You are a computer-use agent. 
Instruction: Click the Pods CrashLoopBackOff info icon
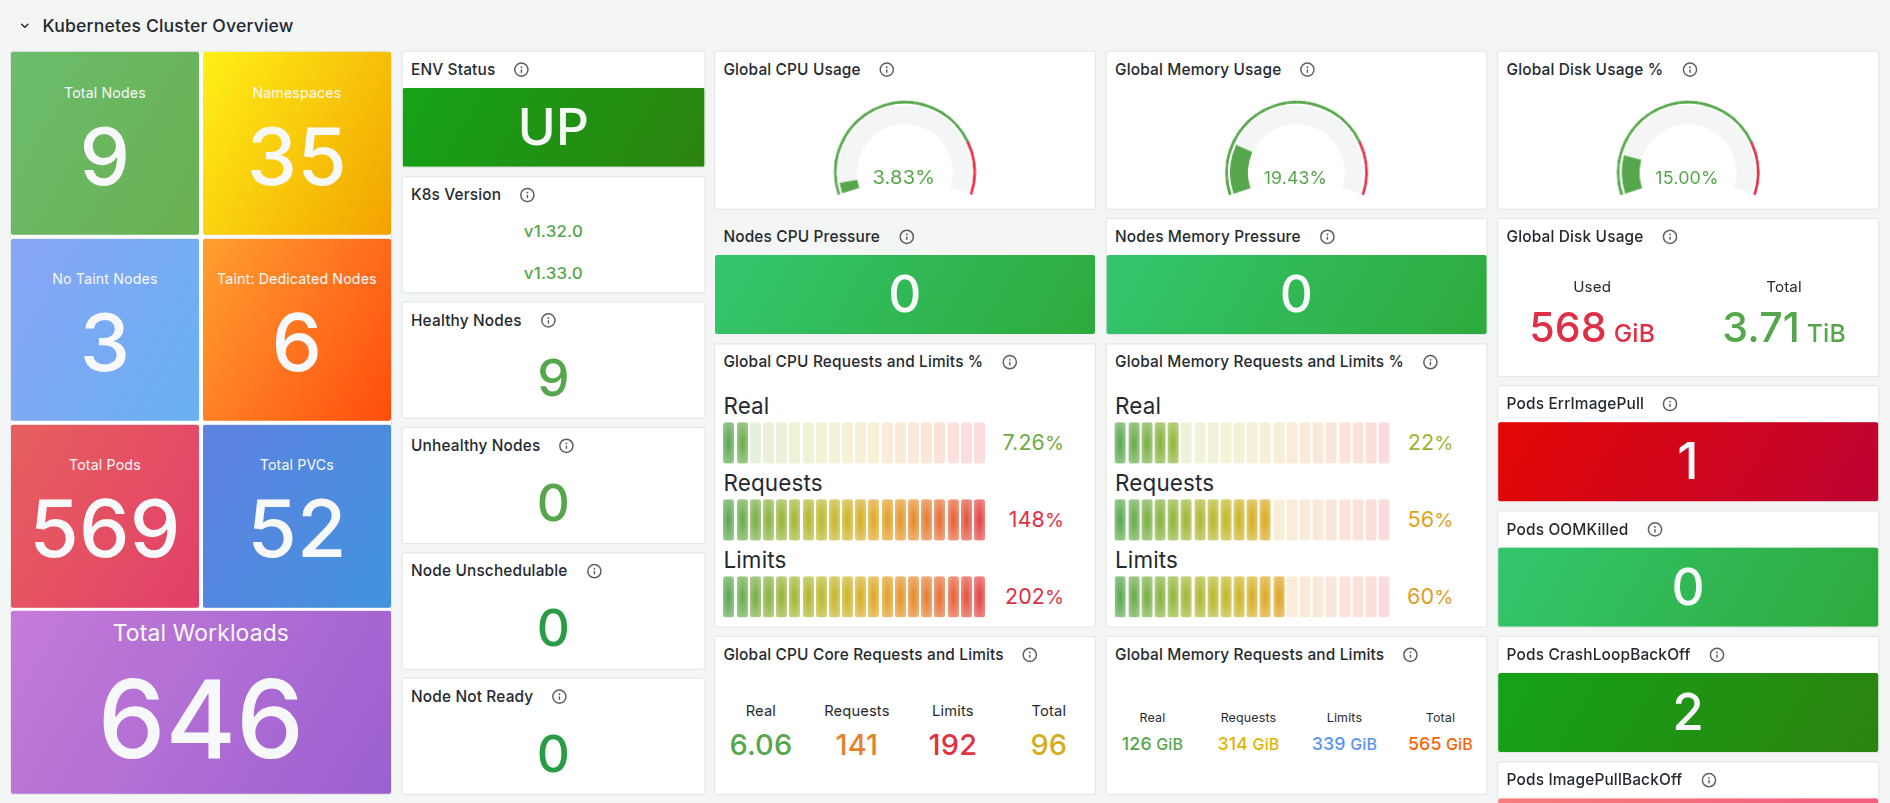point(1717,655)
